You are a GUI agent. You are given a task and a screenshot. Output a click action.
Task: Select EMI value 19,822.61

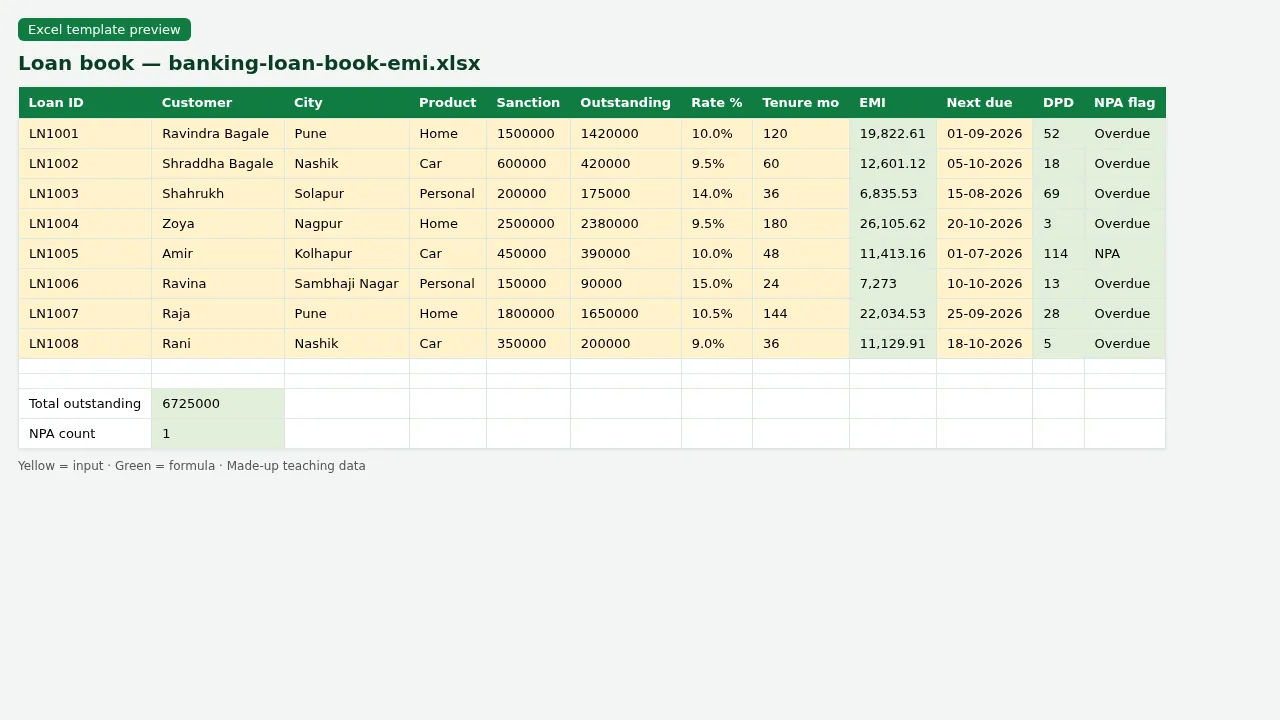tap(893, 134)
